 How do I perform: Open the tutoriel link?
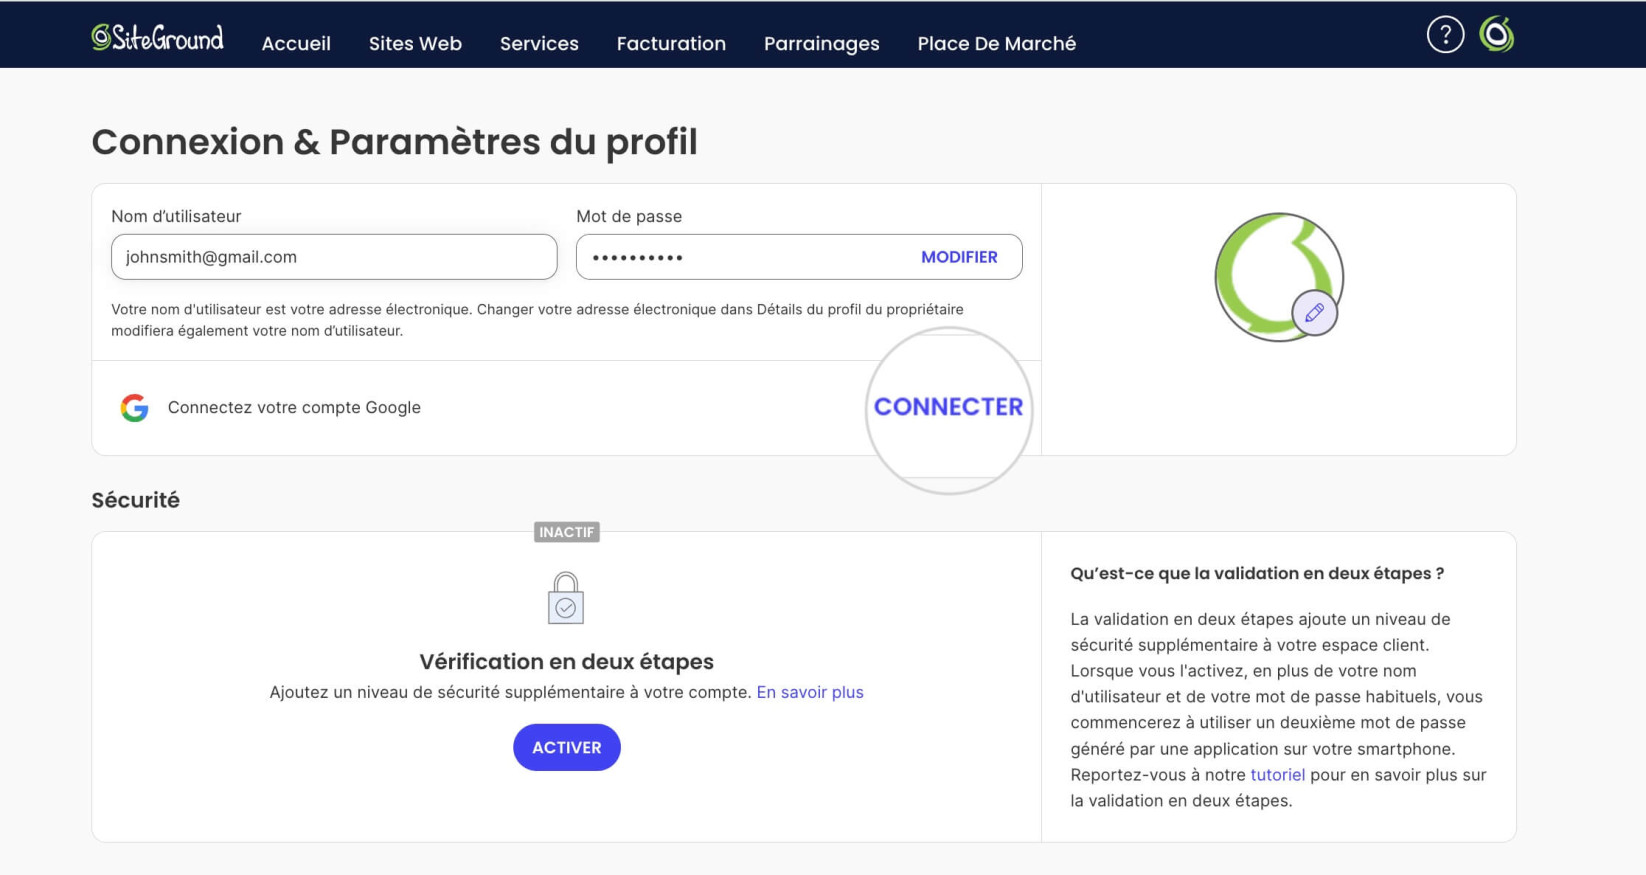[x=1277, y=775]
